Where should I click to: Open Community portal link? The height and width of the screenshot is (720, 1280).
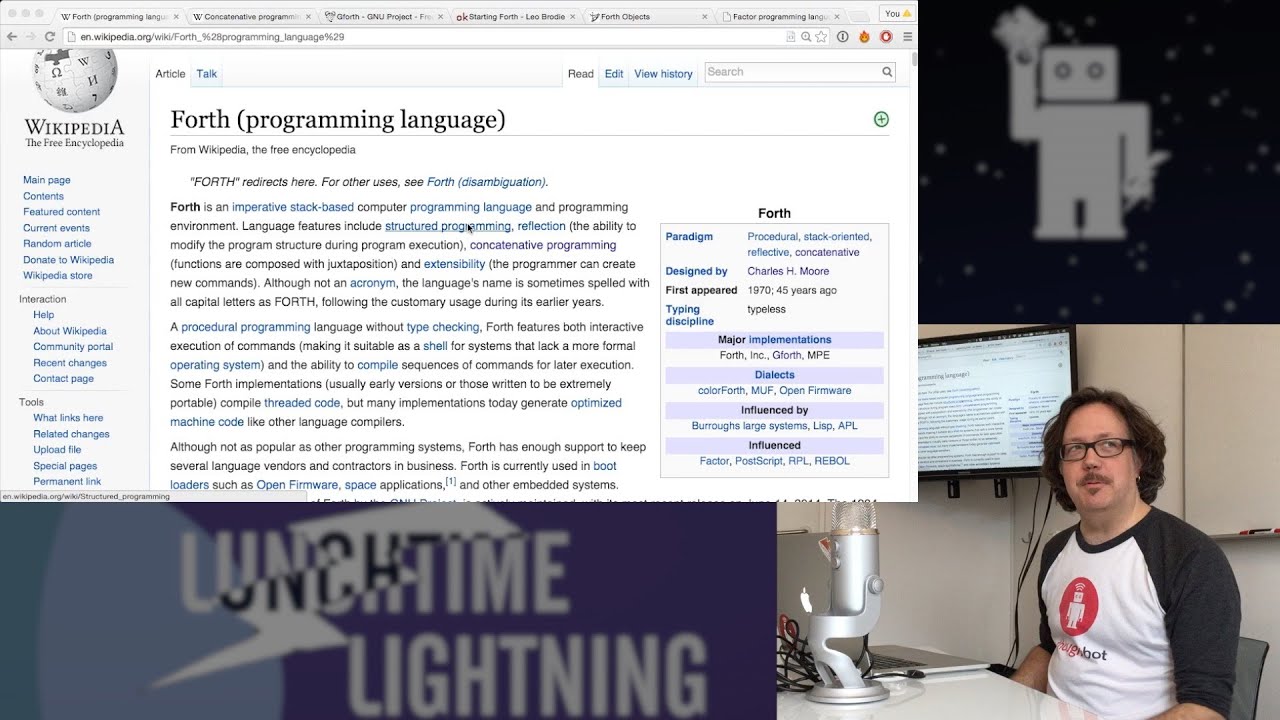point(73,346)
